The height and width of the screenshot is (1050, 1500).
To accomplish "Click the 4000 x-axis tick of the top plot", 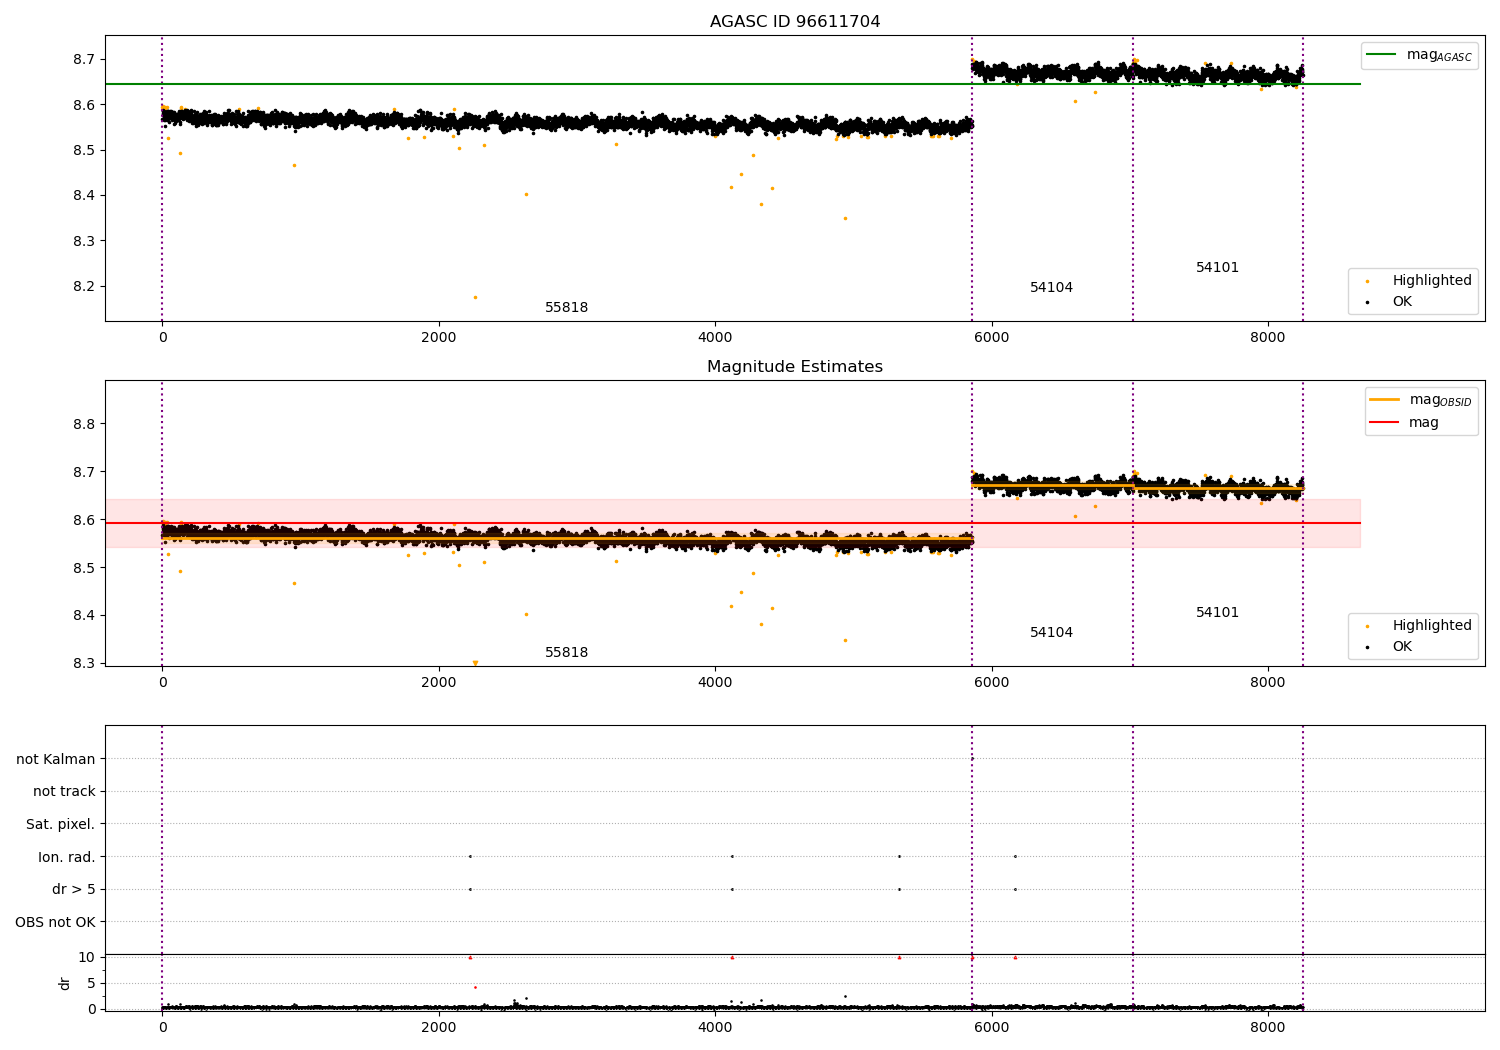I will (x=715, y=337).
